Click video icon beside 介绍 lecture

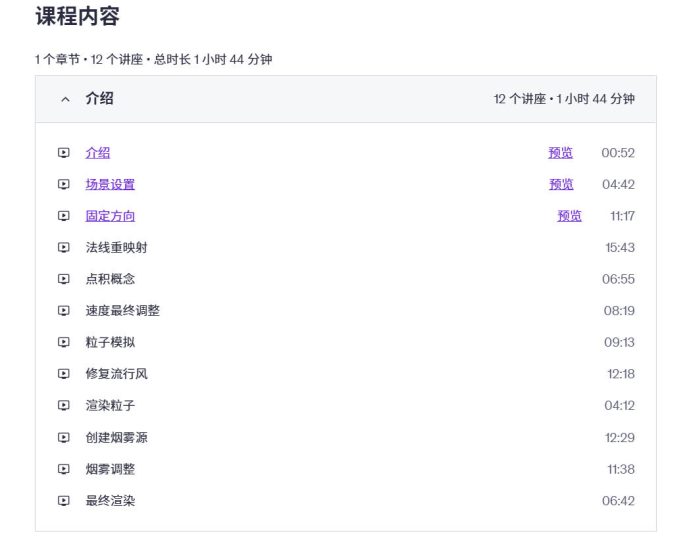[x=64, y=153]
